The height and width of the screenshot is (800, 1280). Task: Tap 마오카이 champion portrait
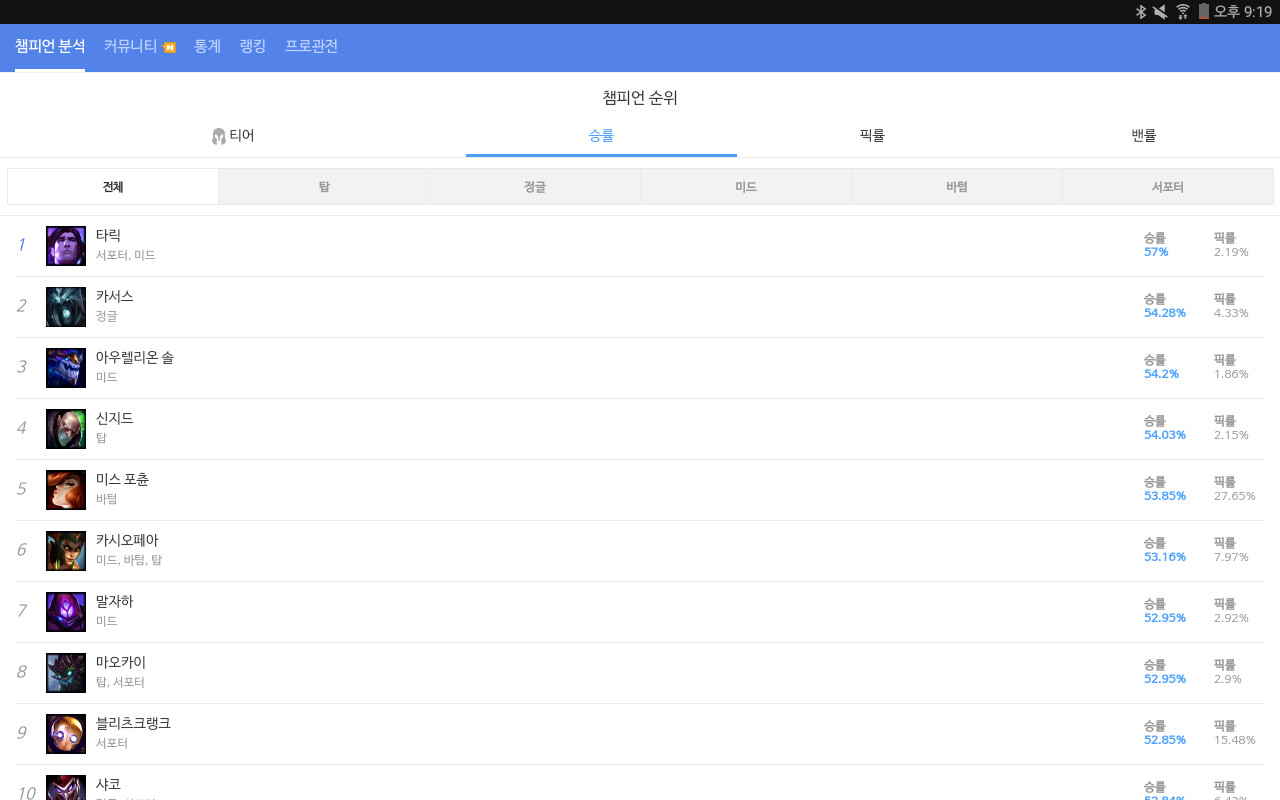coord(66,673)
